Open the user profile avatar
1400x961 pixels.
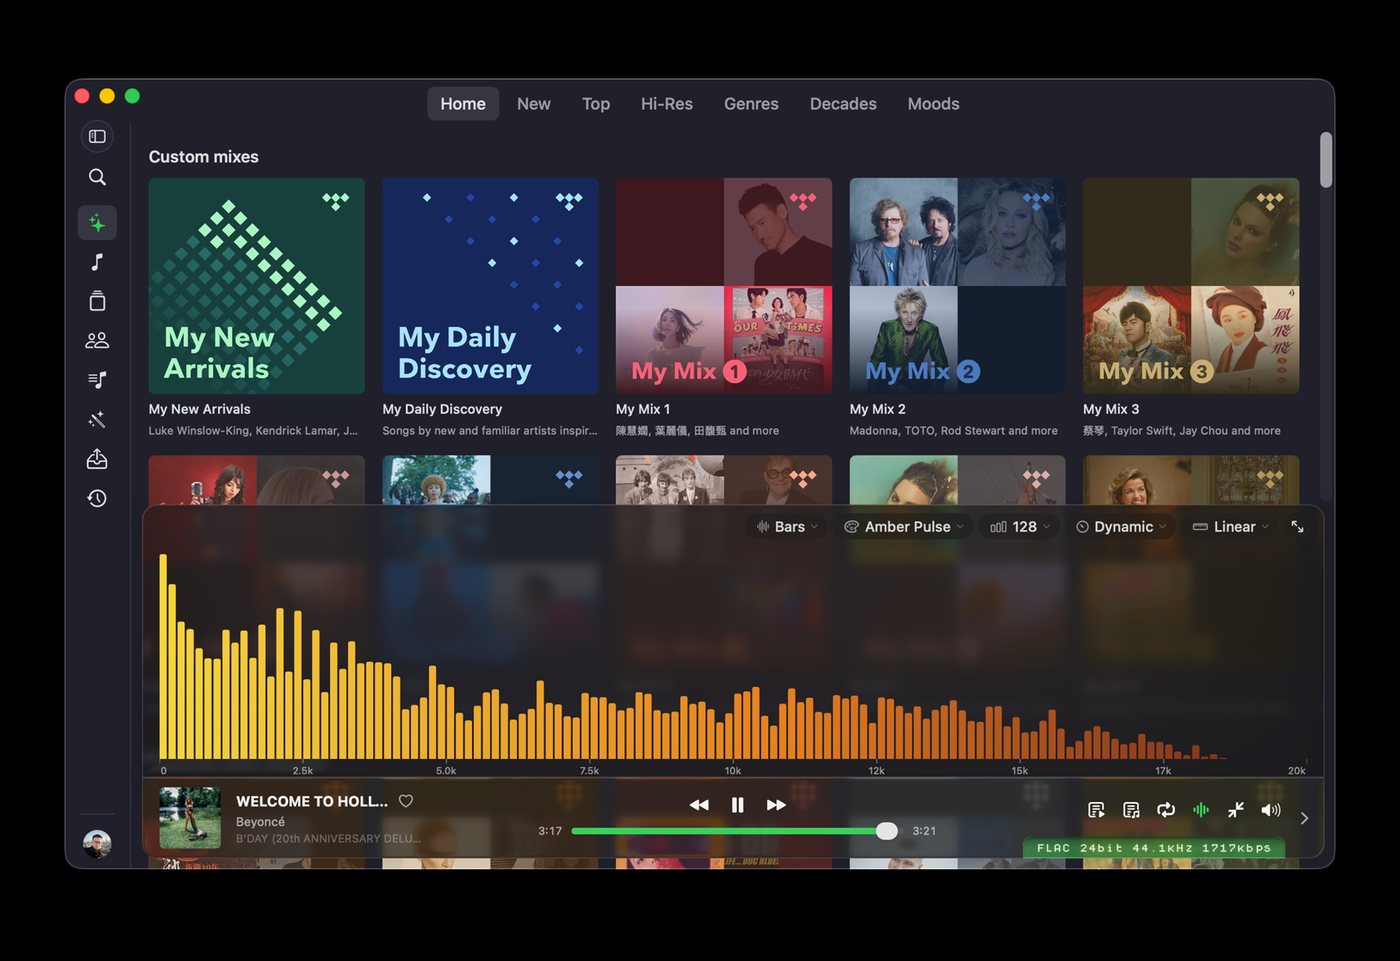[x=97, y=844]
